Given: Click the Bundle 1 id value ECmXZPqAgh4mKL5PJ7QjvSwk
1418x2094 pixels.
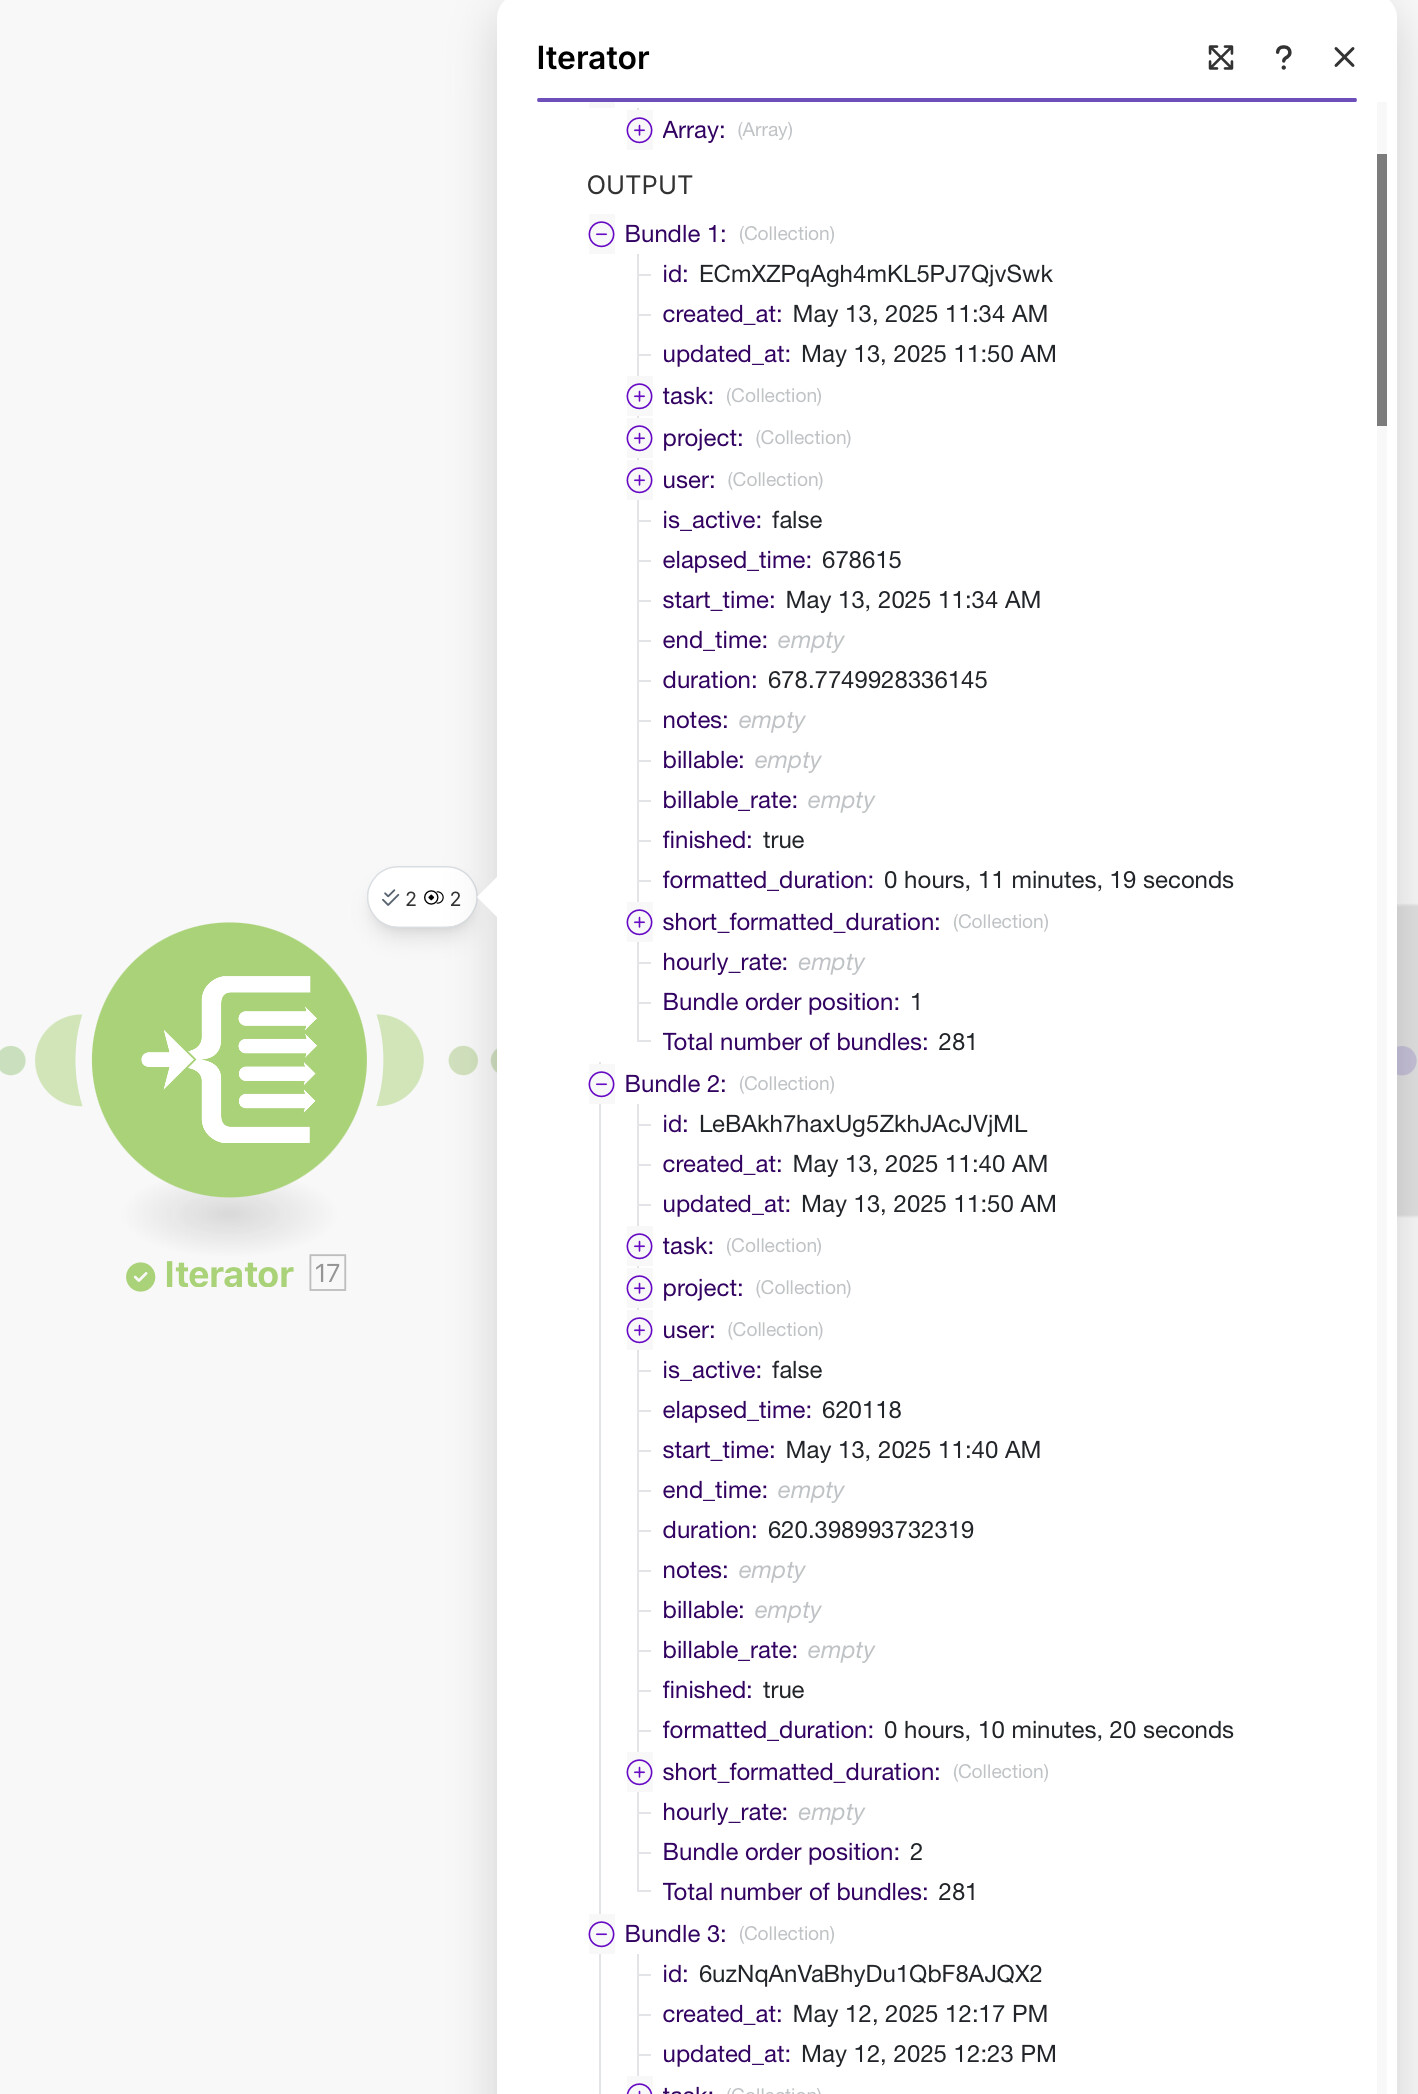Looking at the screenshot, I should (x=875, y=274).
